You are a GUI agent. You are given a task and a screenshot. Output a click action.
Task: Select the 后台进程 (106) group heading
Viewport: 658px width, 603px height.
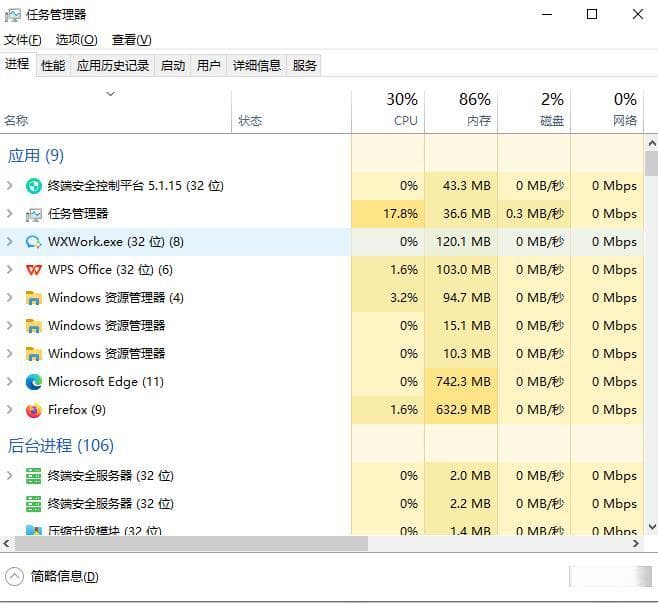pos(61,446)
